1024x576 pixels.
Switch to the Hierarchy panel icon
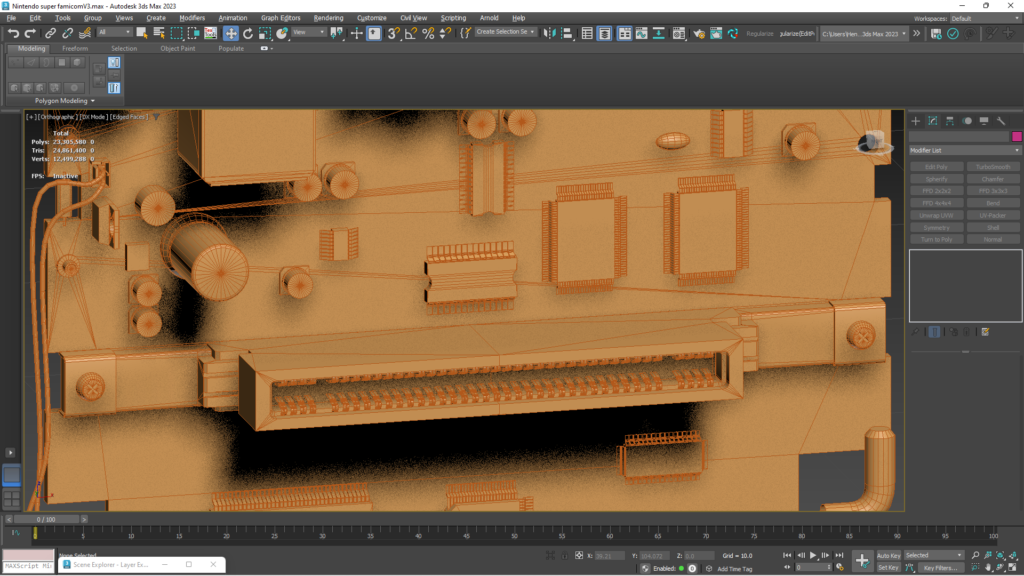pos(950,121)
